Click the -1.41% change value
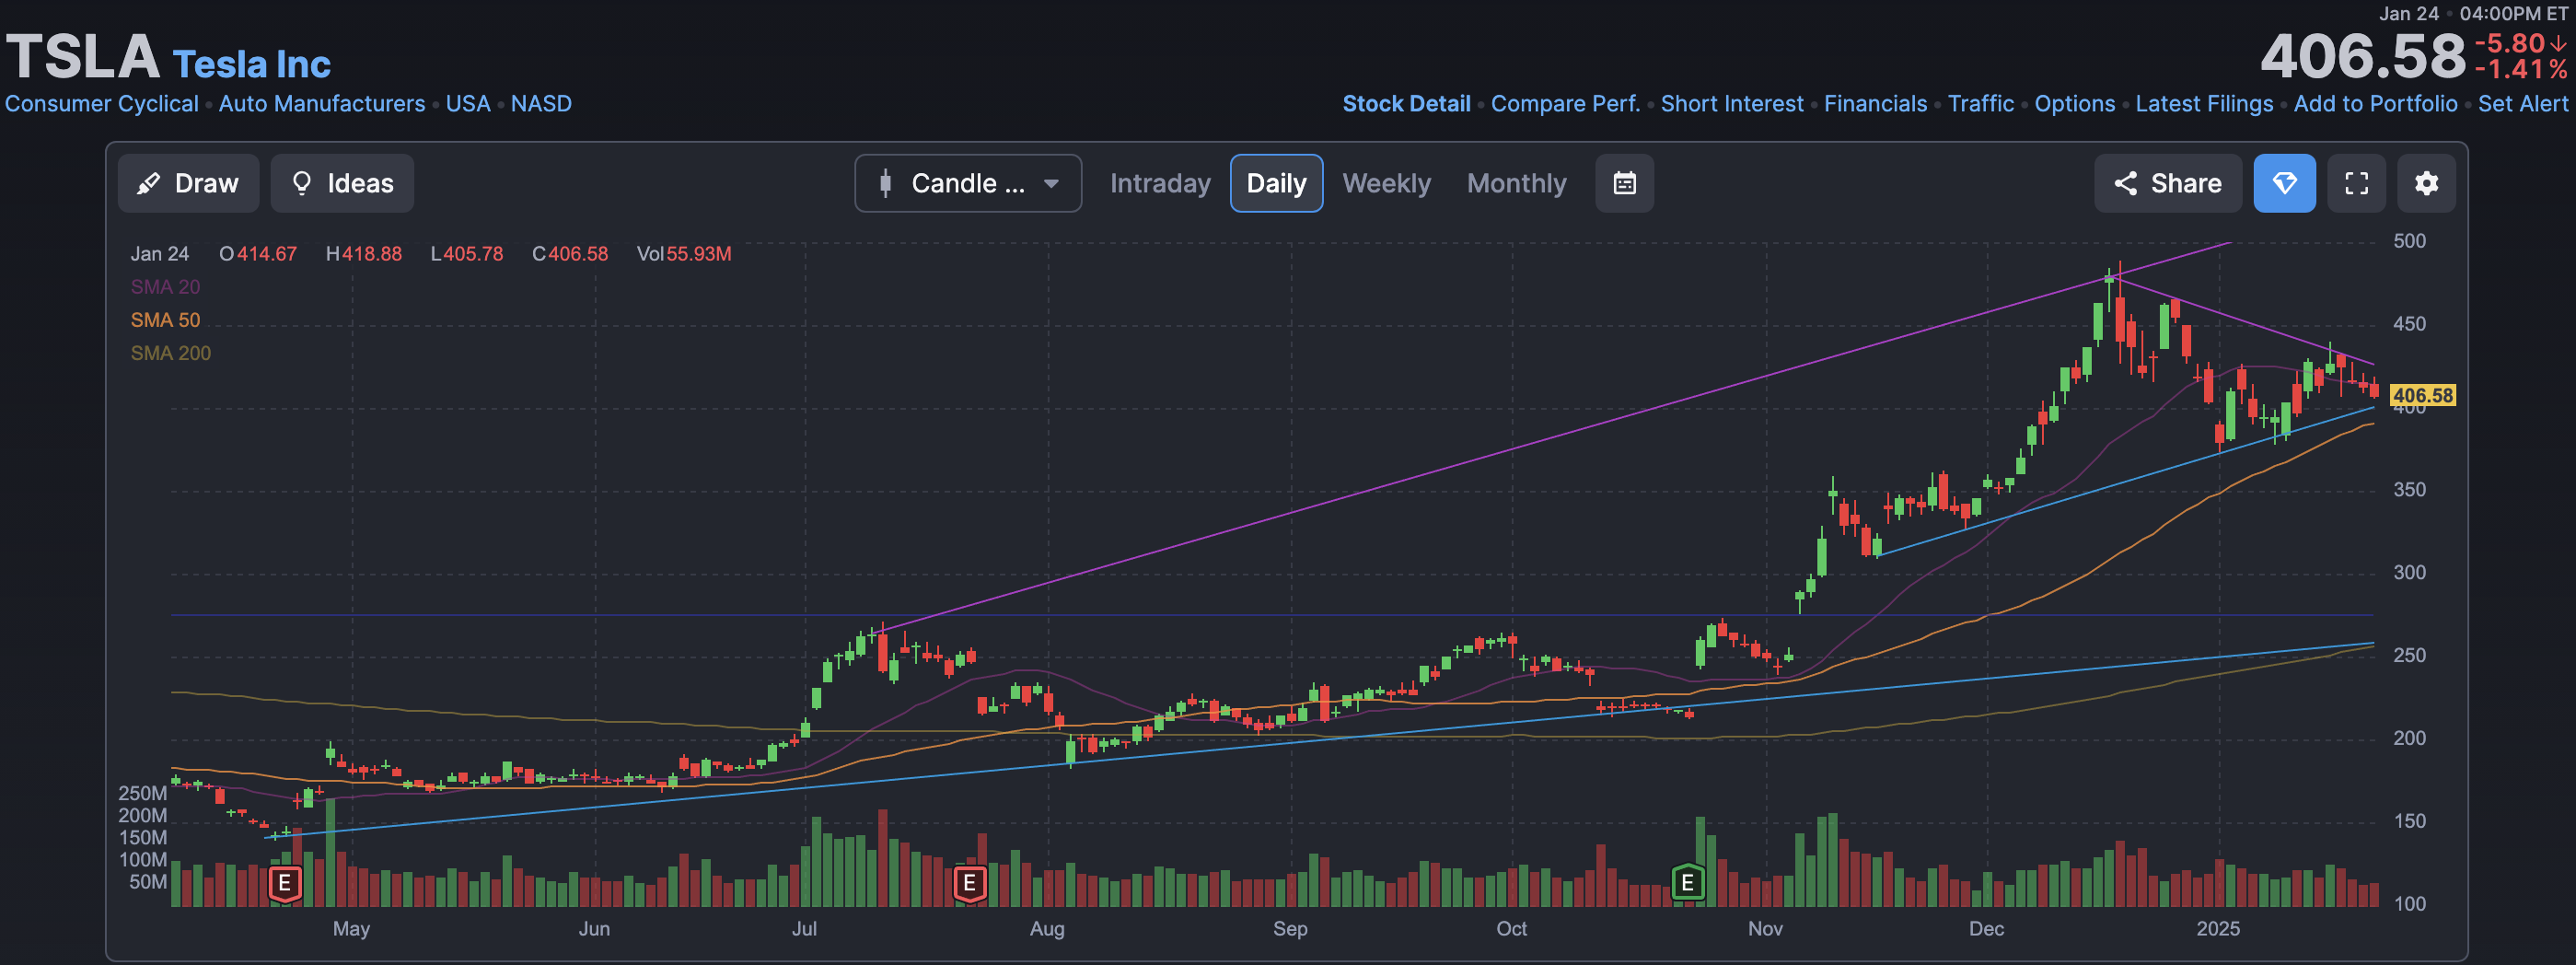This screenshot has height=965, width=2576. pos(2520,69)
